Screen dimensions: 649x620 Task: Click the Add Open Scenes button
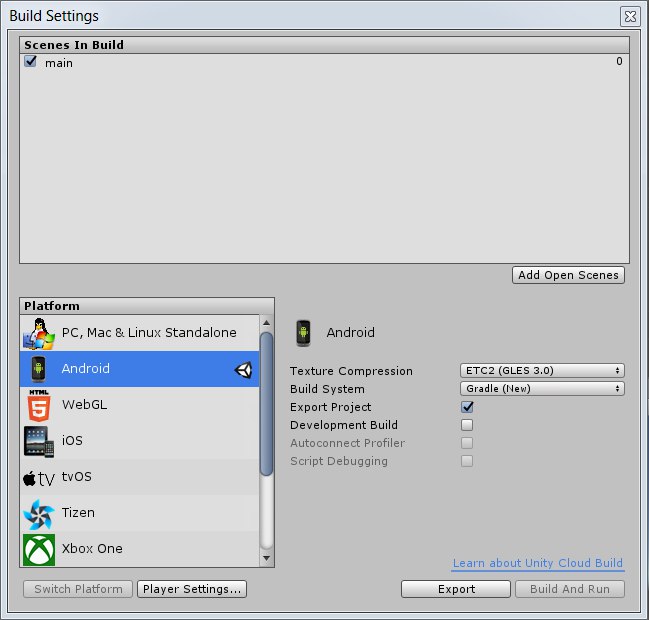[568, 275]
